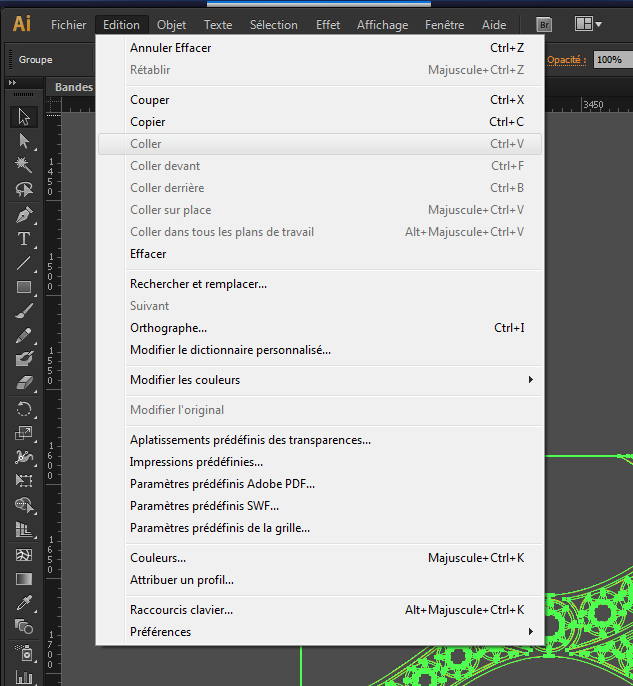
Task: Open Adobe Bridge via Br icon
Action: 544,25
